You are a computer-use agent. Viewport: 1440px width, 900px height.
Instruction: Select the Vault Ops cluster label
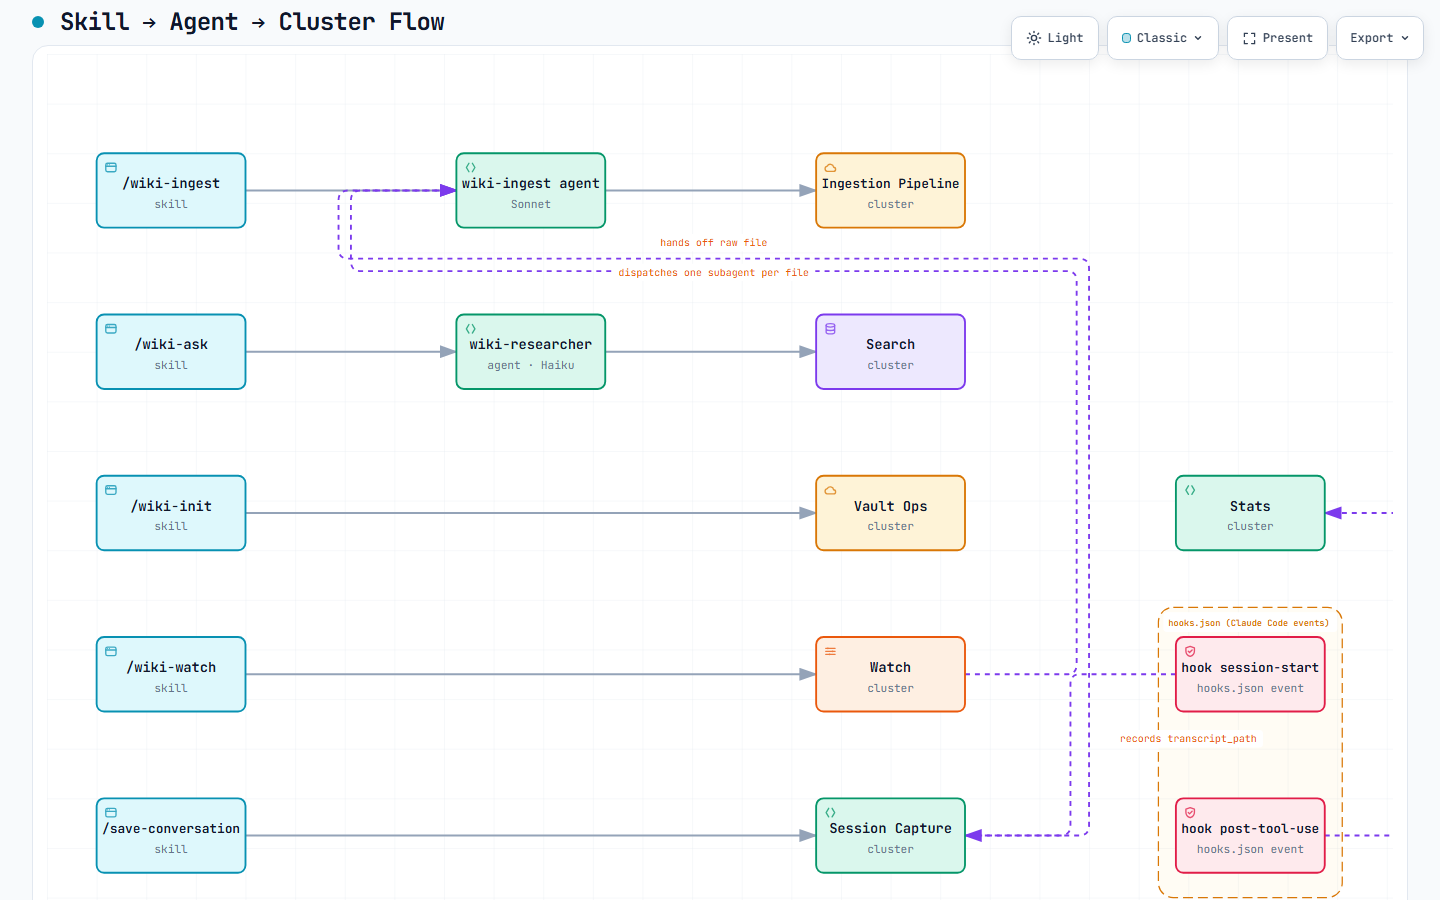coord(890,506)
